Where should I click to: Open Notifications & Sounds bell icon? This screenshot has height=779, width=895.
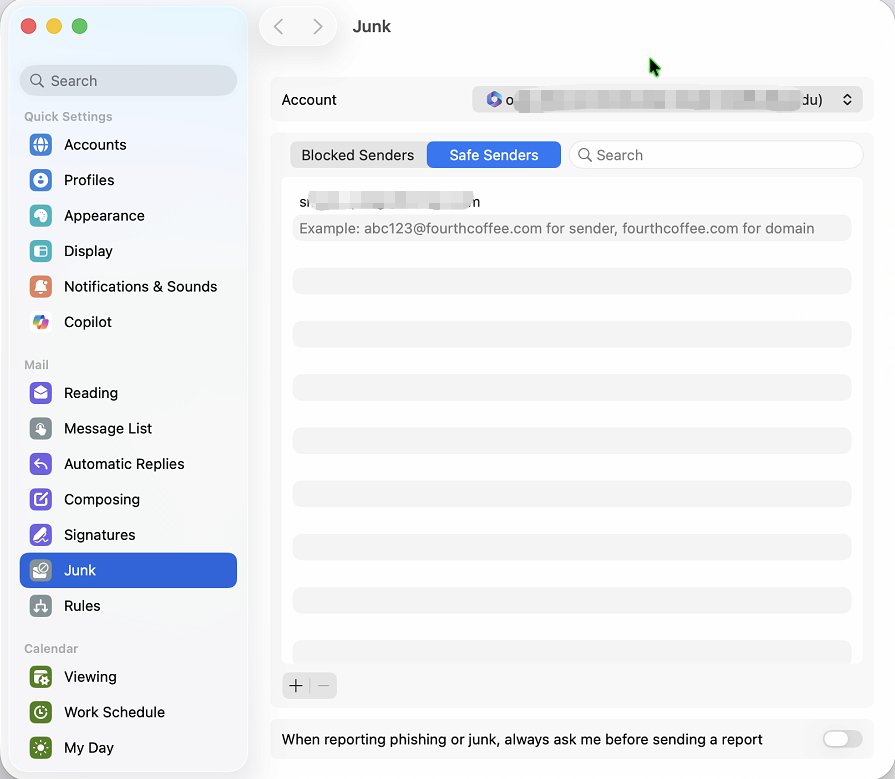pyautogui.click(x=41, y=287)
